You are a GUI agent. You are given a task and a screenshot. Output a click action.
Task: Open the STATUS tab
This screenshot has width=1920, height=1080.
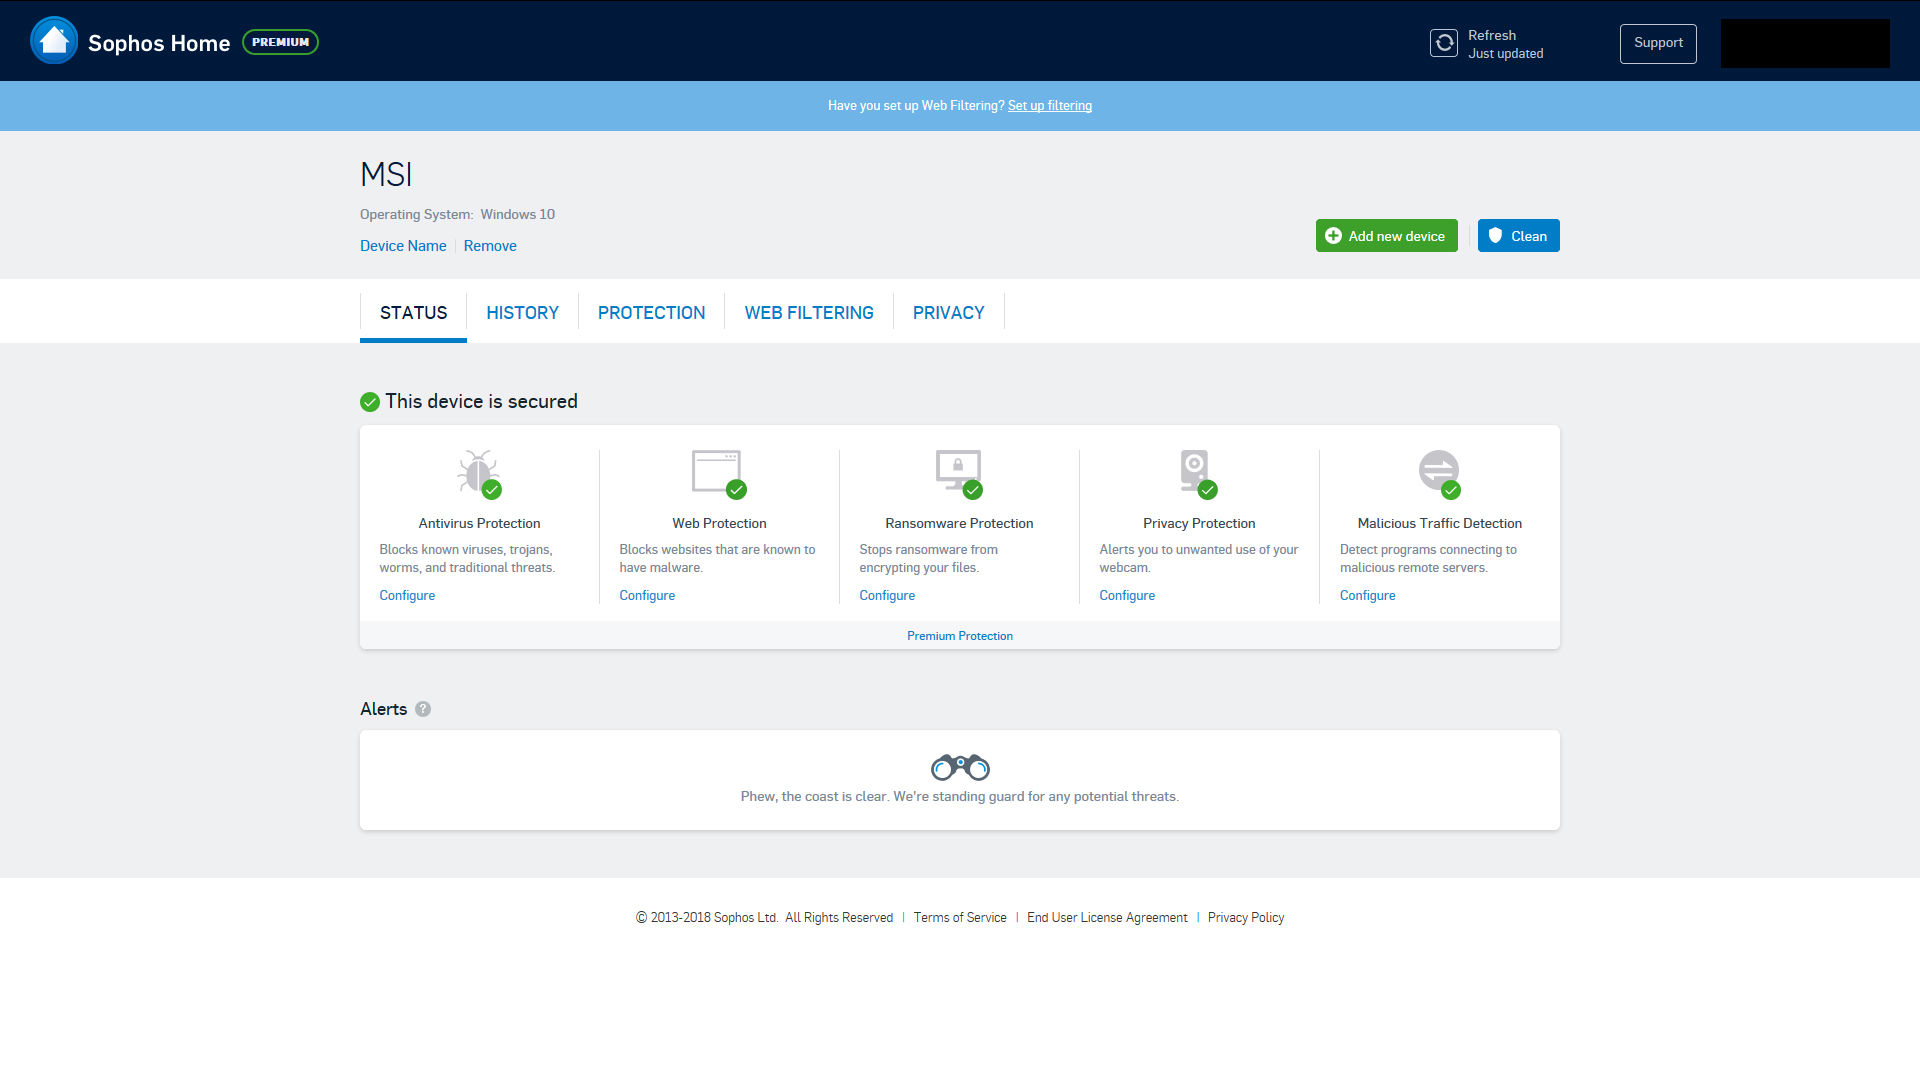point(413,313)
